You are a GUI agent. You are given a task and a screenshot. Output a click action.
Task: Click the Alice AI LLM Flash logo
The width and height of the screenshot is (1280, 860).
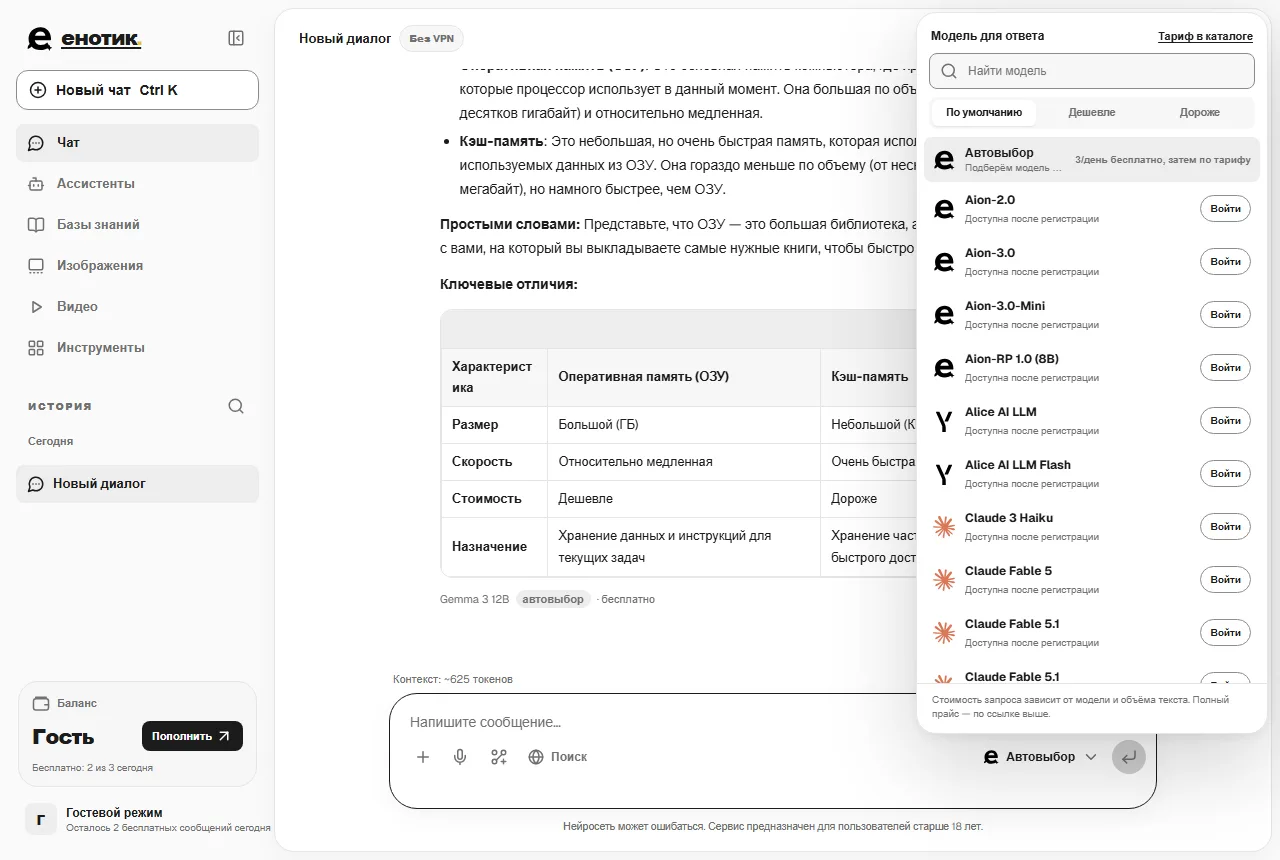click(x=943, y=474)
